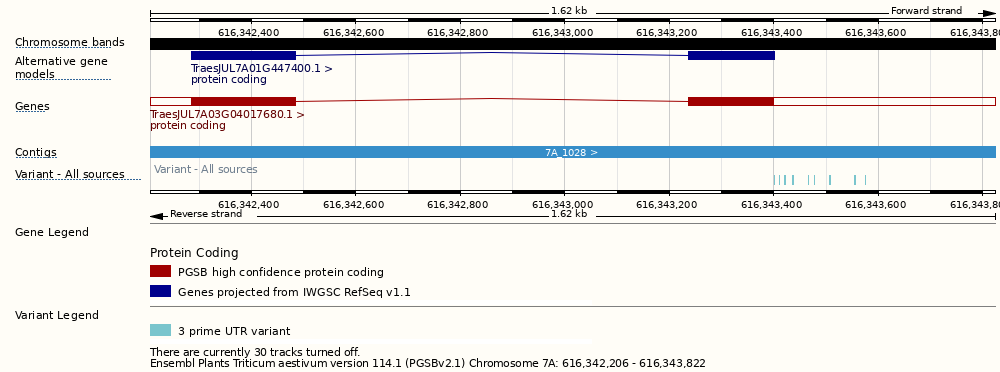Click the black chromosome band bar

tap(573, 44)
